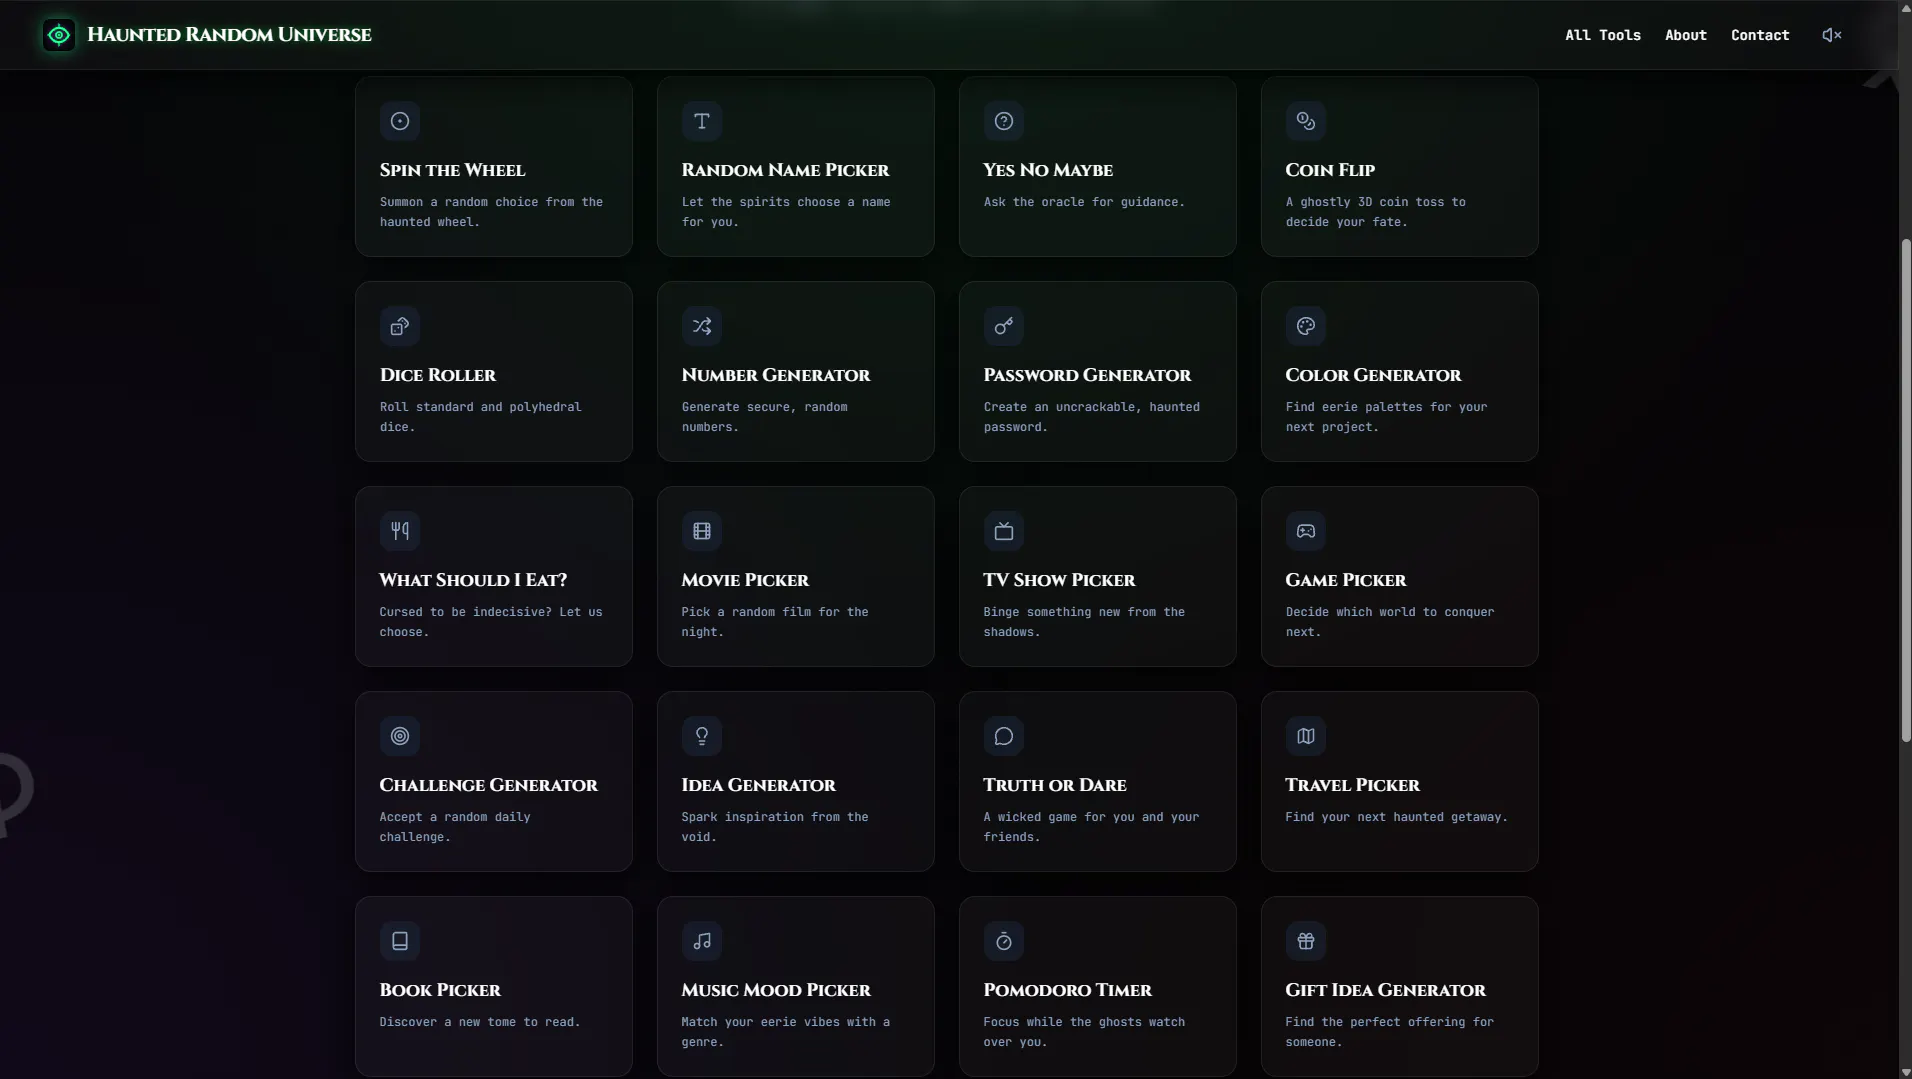The width and height of the screenshot is (1912, 1079).
Task: Click "Find your next haunted getaway." description
Action: coord(1396,817)
